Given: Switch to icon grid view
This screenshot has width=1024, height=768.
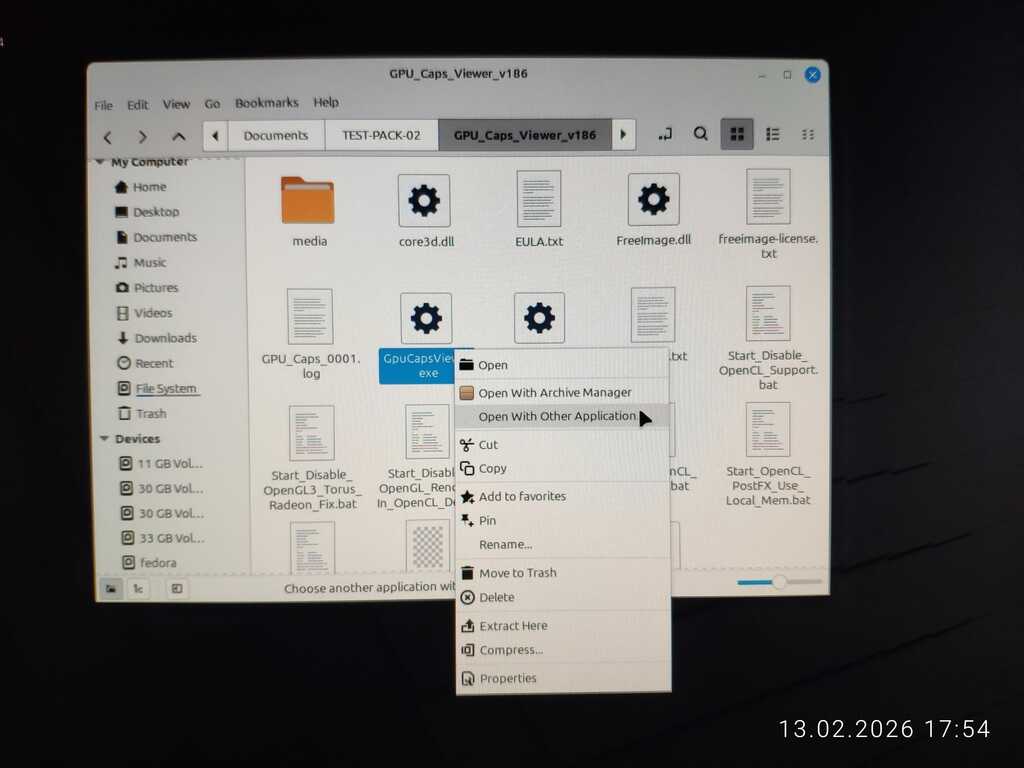Looking at the screenshot, I should pos(737,134).
